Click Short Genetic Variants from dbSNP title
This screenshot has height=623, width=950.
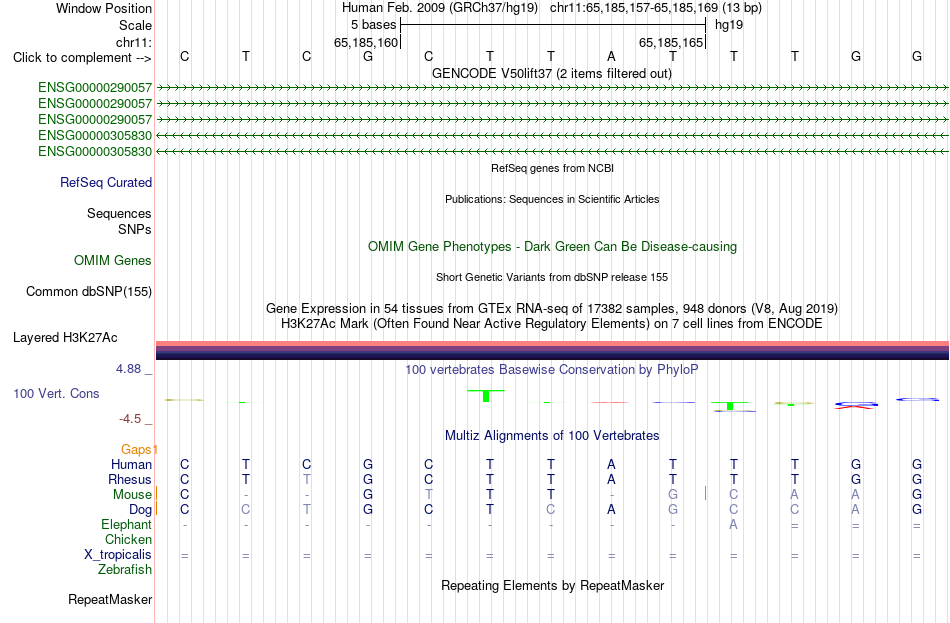coord(552,278)
